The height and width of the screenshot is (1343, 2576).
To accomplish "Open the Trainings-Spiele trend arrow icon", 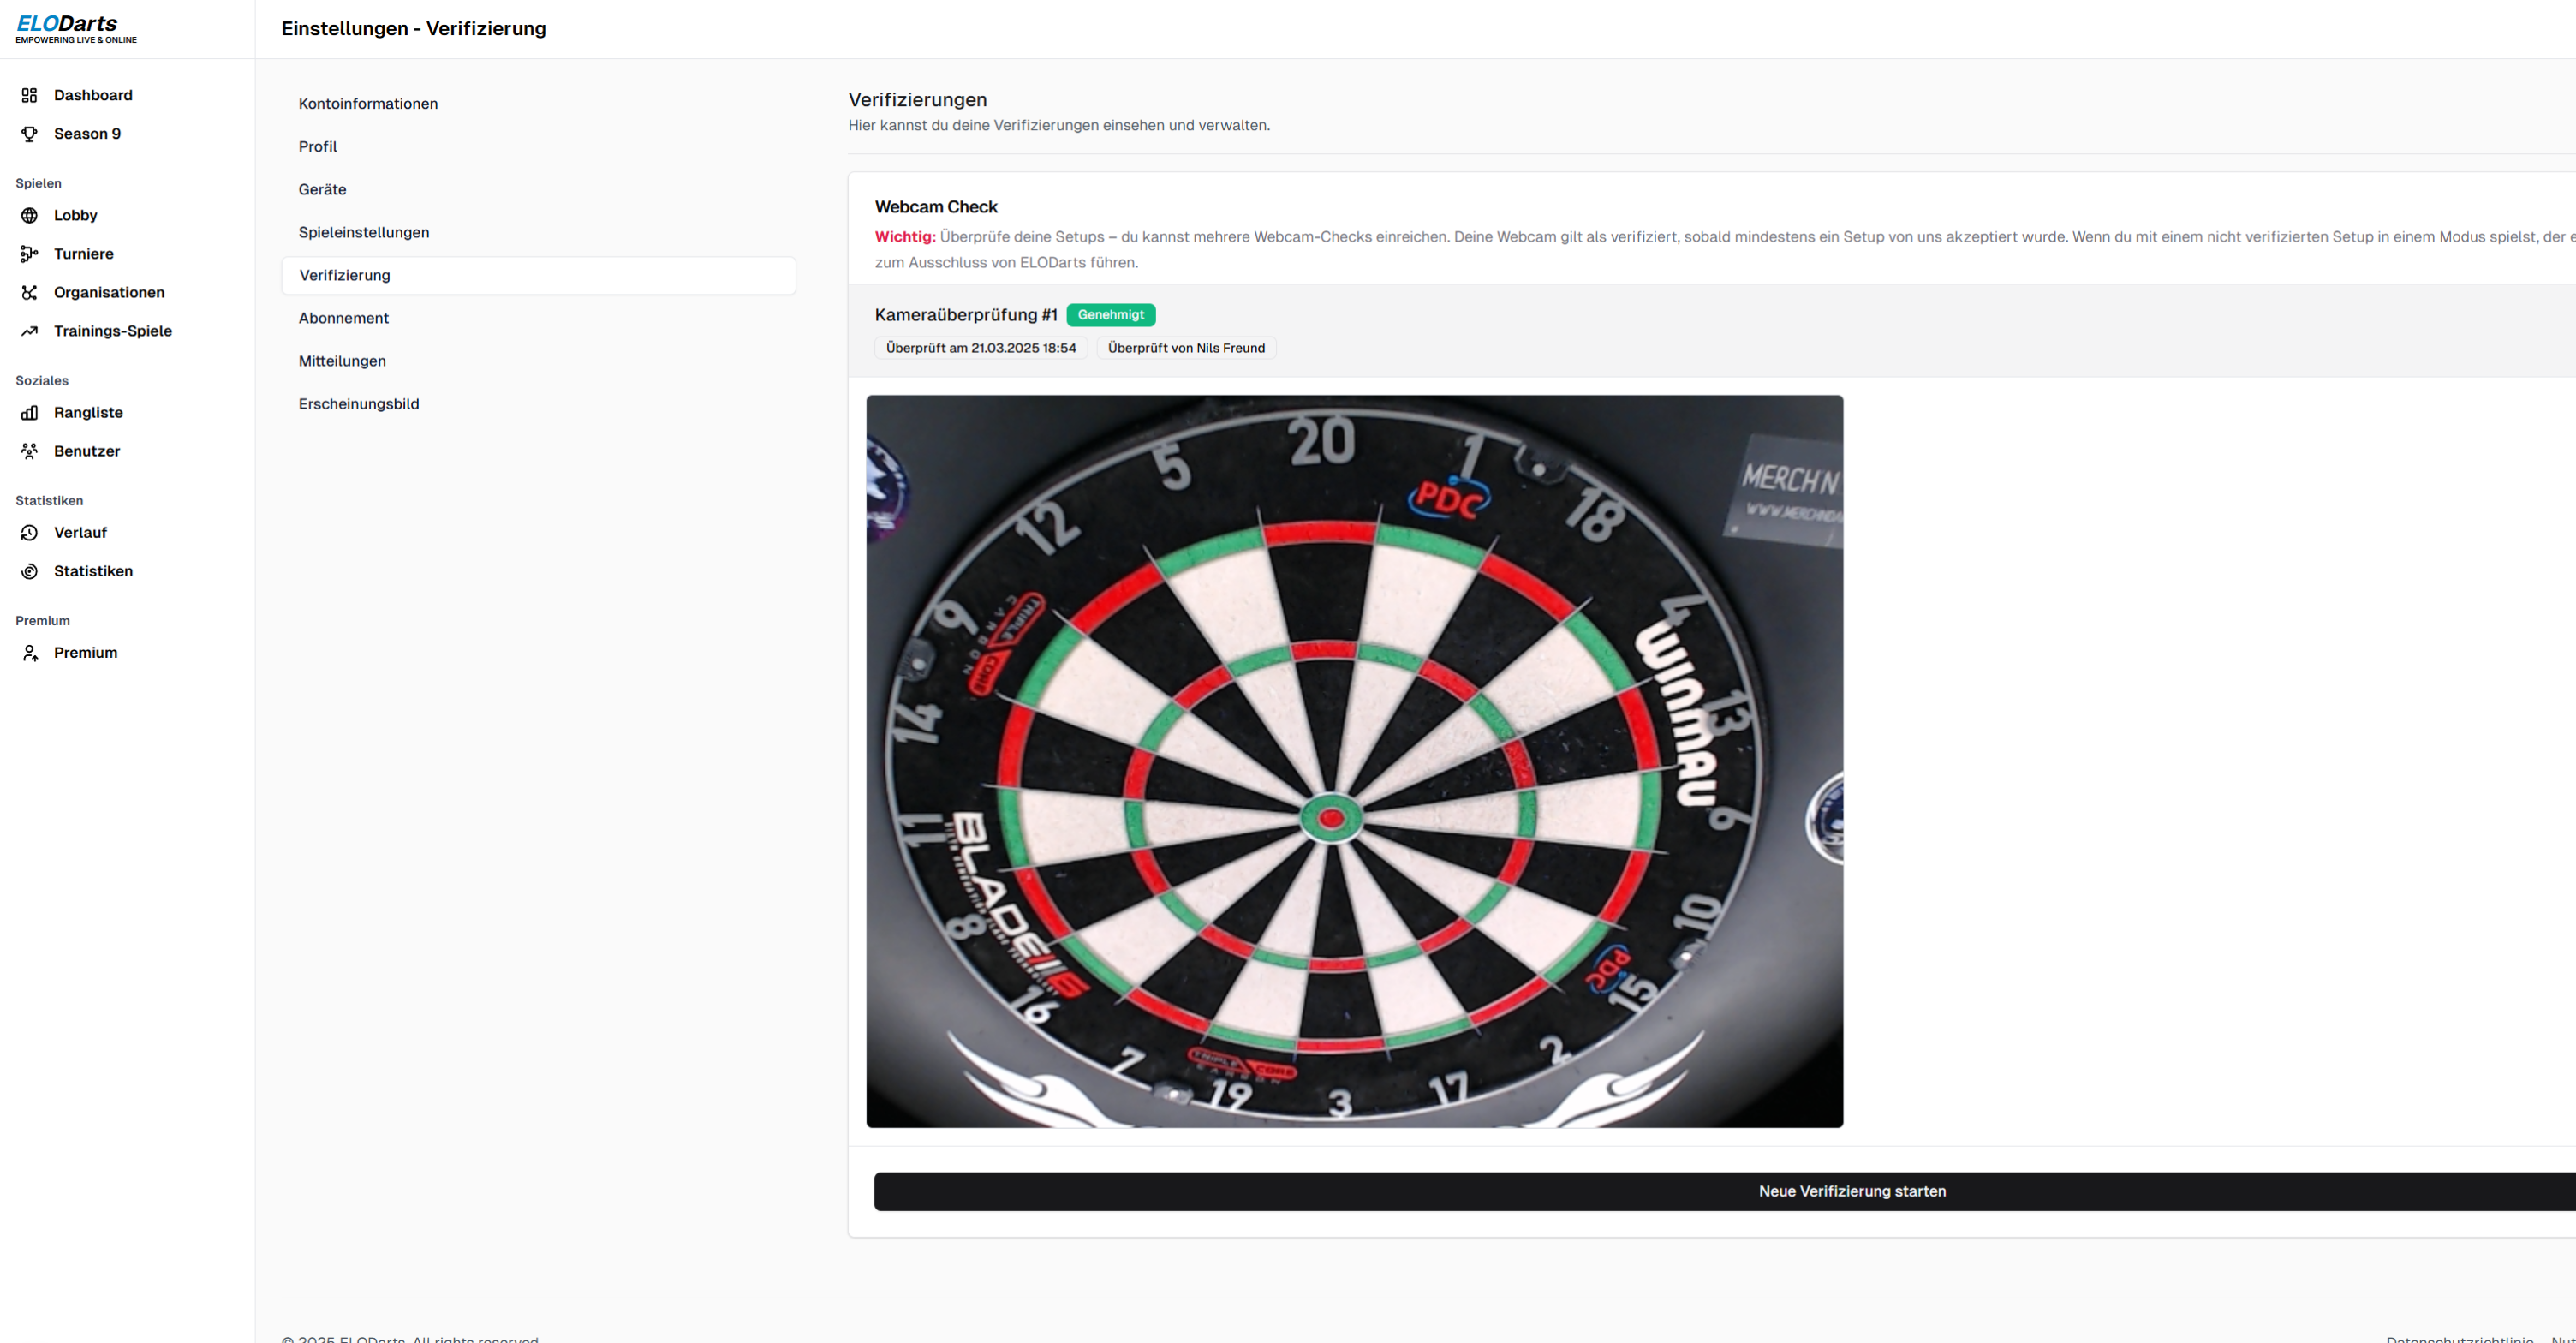I will [29, 331].
